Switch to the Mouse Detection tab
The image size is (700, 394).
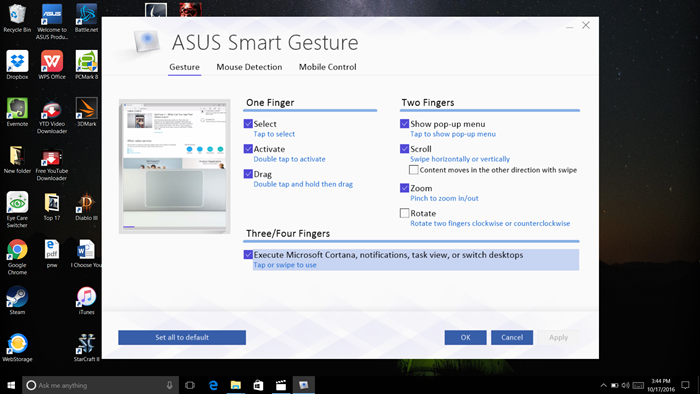point(249,67)
